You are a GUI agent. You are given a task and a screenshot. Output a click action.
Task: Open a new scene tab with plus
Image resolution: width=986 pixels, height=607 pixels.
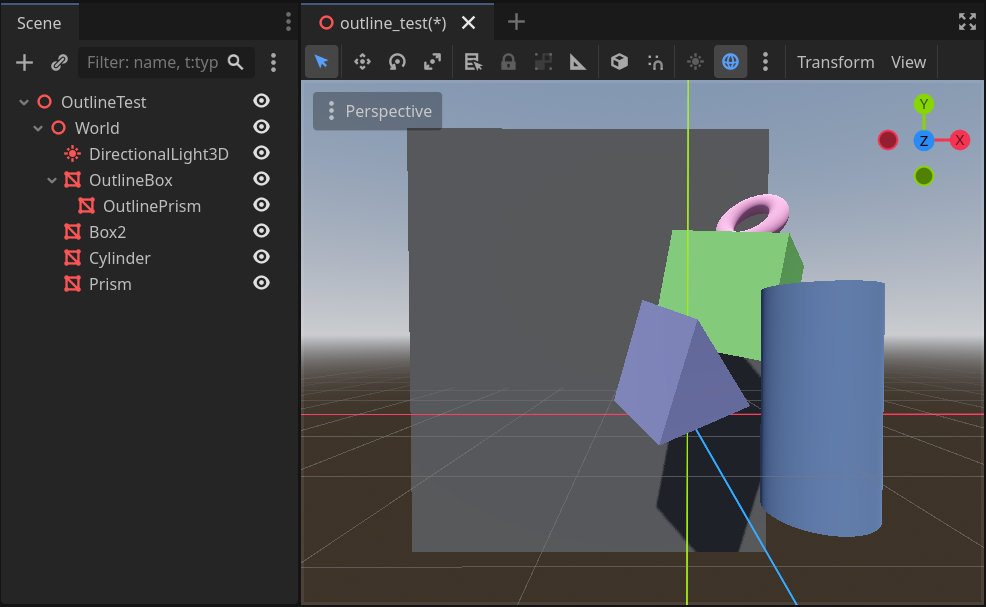tap(516, 22)
